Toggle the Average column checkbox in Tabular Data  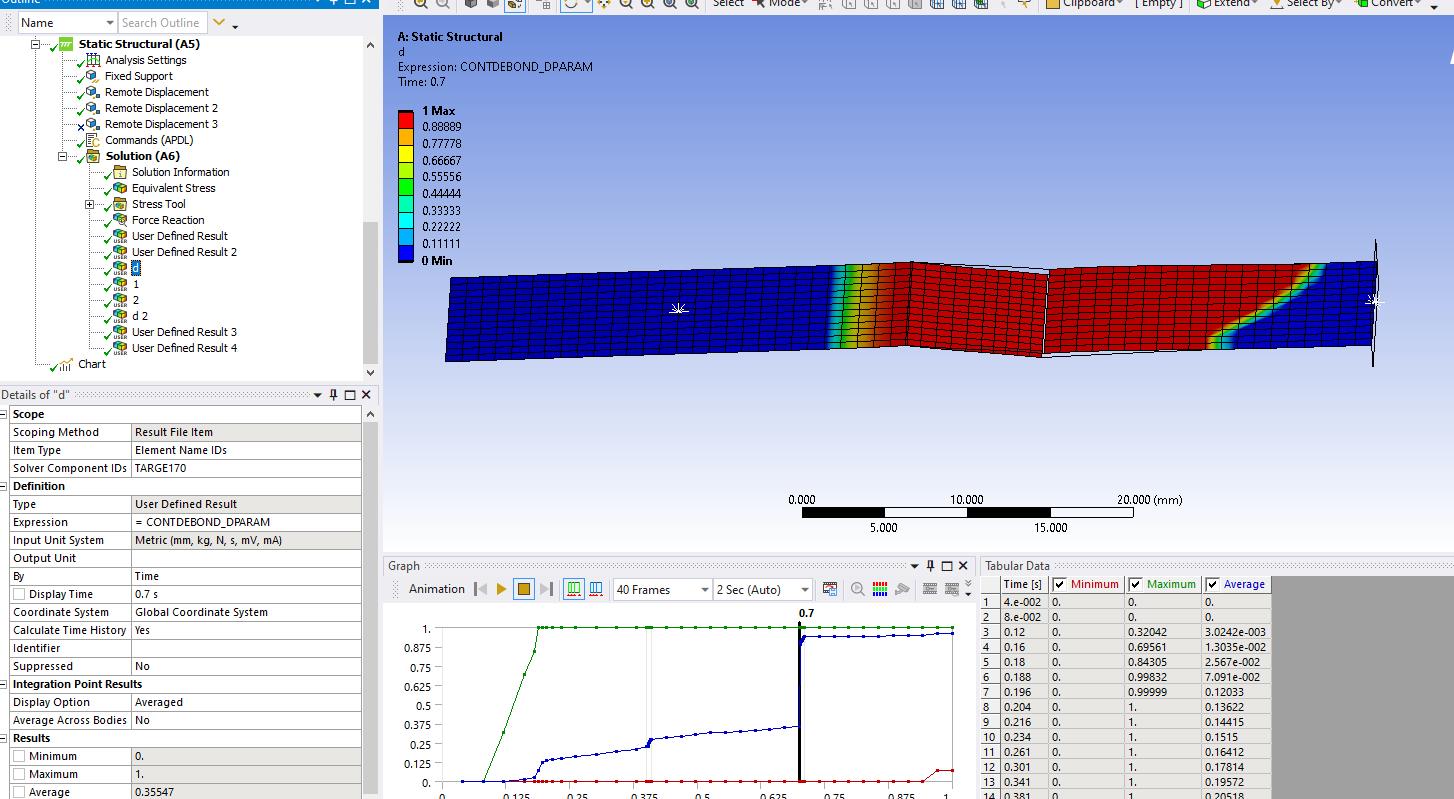point(1211,584)
